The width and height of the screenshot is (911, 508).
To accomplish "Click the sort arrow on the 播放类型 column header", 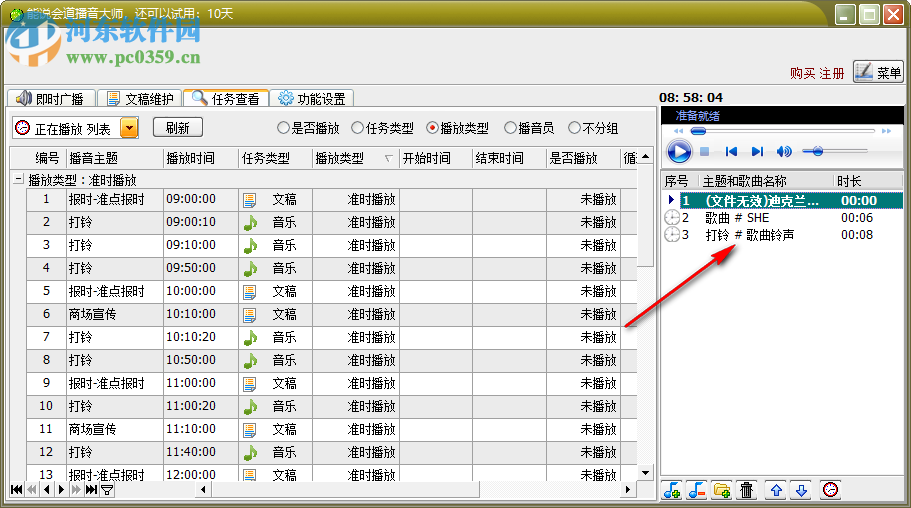I will click(x=389, y=158).
